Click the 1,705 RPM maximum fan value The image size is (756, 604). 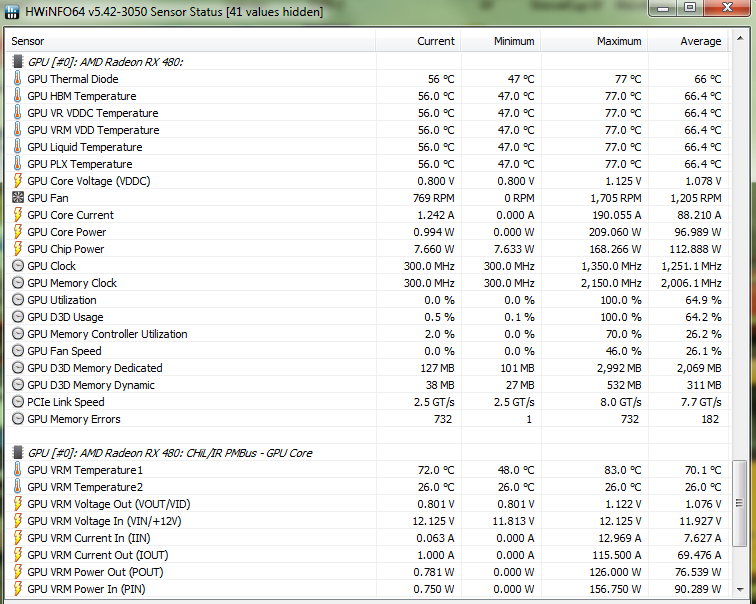click(x=616, y=198)
